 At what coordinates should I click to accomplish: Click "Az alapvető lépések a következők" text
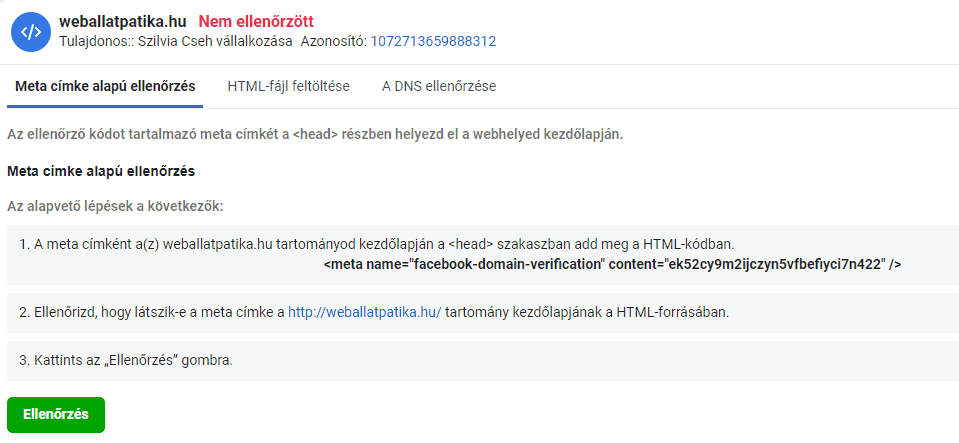coord(117,206)
